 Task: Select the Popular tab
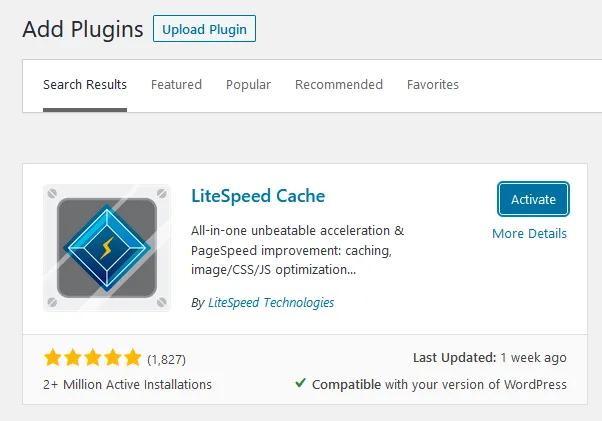point(248,85)
